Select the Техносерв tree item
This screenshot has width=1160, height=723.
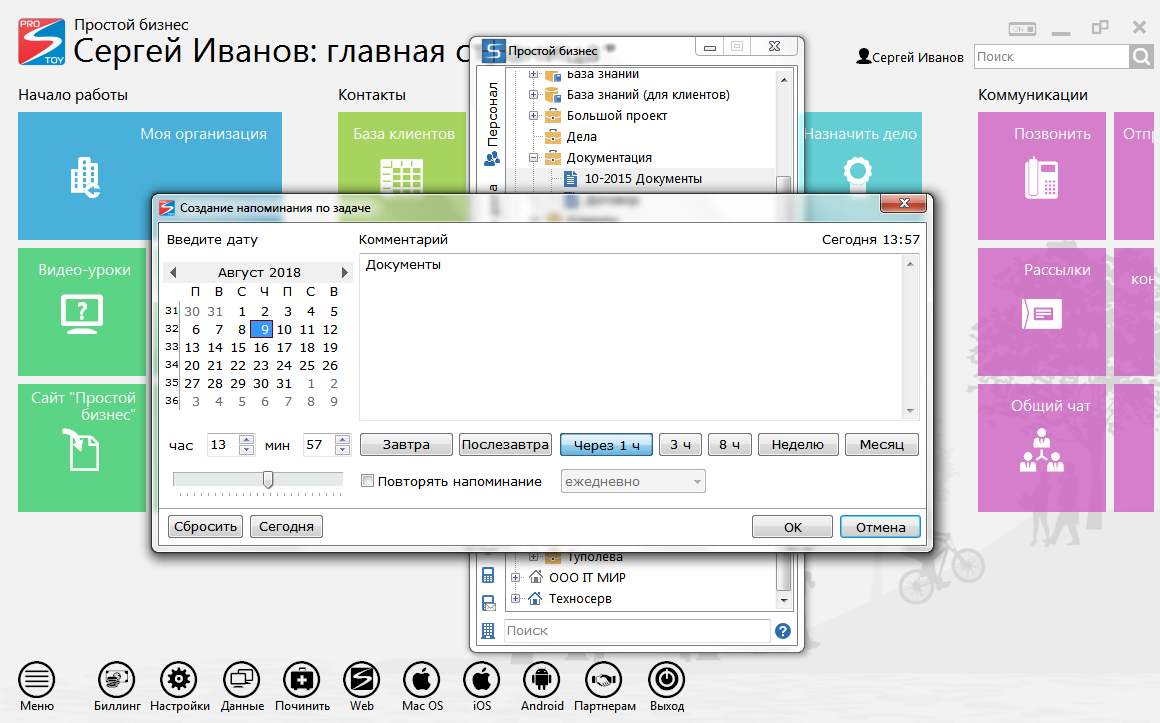coord(580,598)
